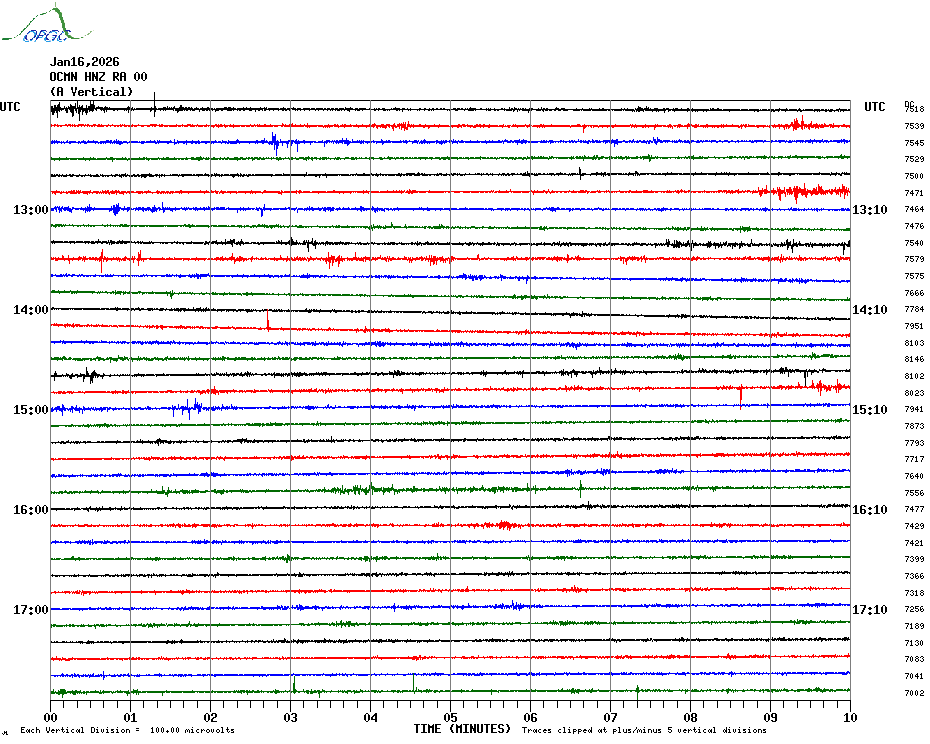Viewport: 930px width, 744px height.
Task: Click the DC offset value 7666
Action: tap(914, 293)
